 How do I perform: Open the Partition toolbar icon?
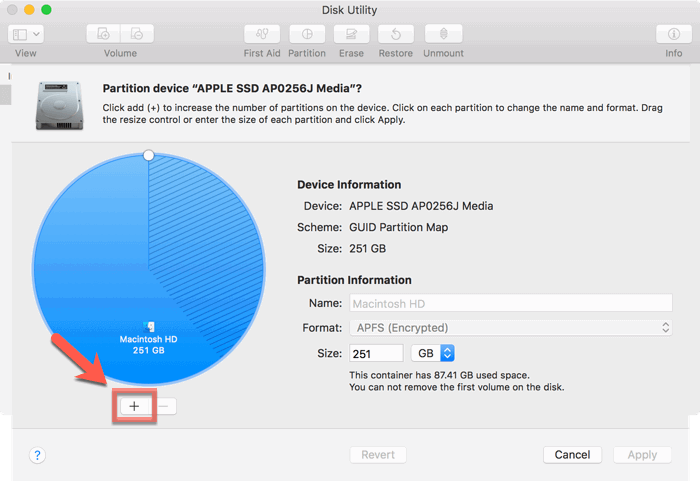pos(307,34)
